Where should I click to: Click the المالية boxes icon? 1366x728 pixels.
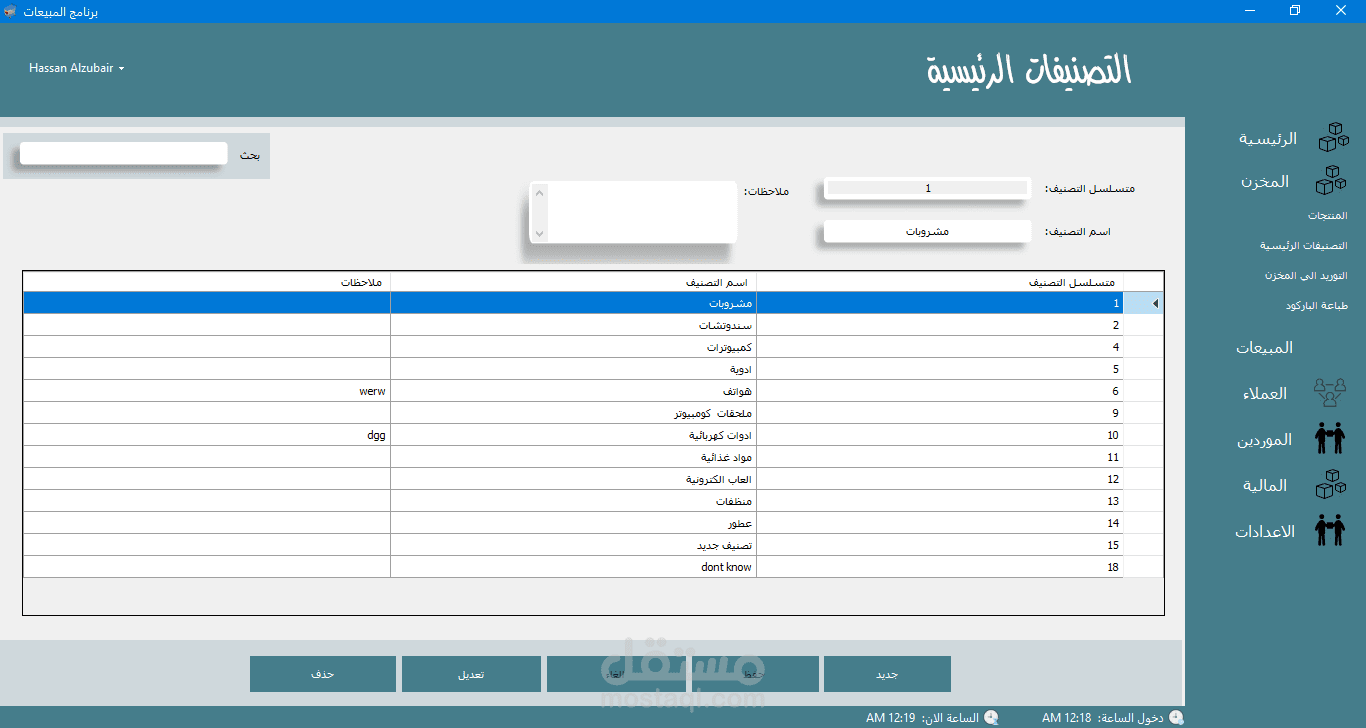point(1329,485)
